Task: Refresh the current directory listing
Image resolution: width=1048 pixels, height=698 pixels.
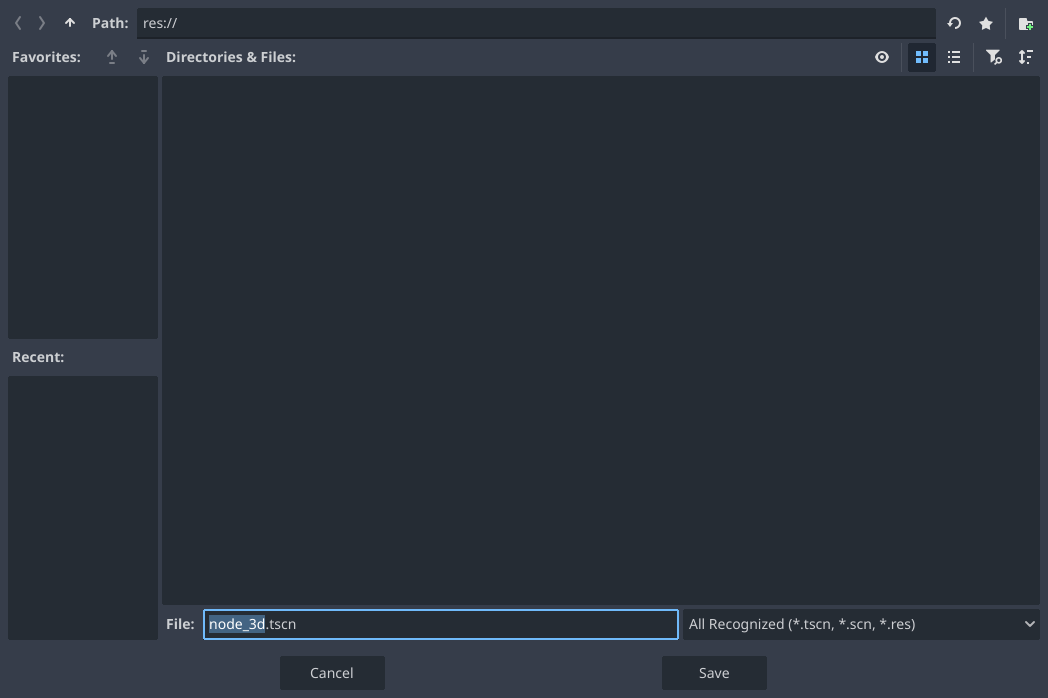Action: pyautogui.click(x=953, y=22)
